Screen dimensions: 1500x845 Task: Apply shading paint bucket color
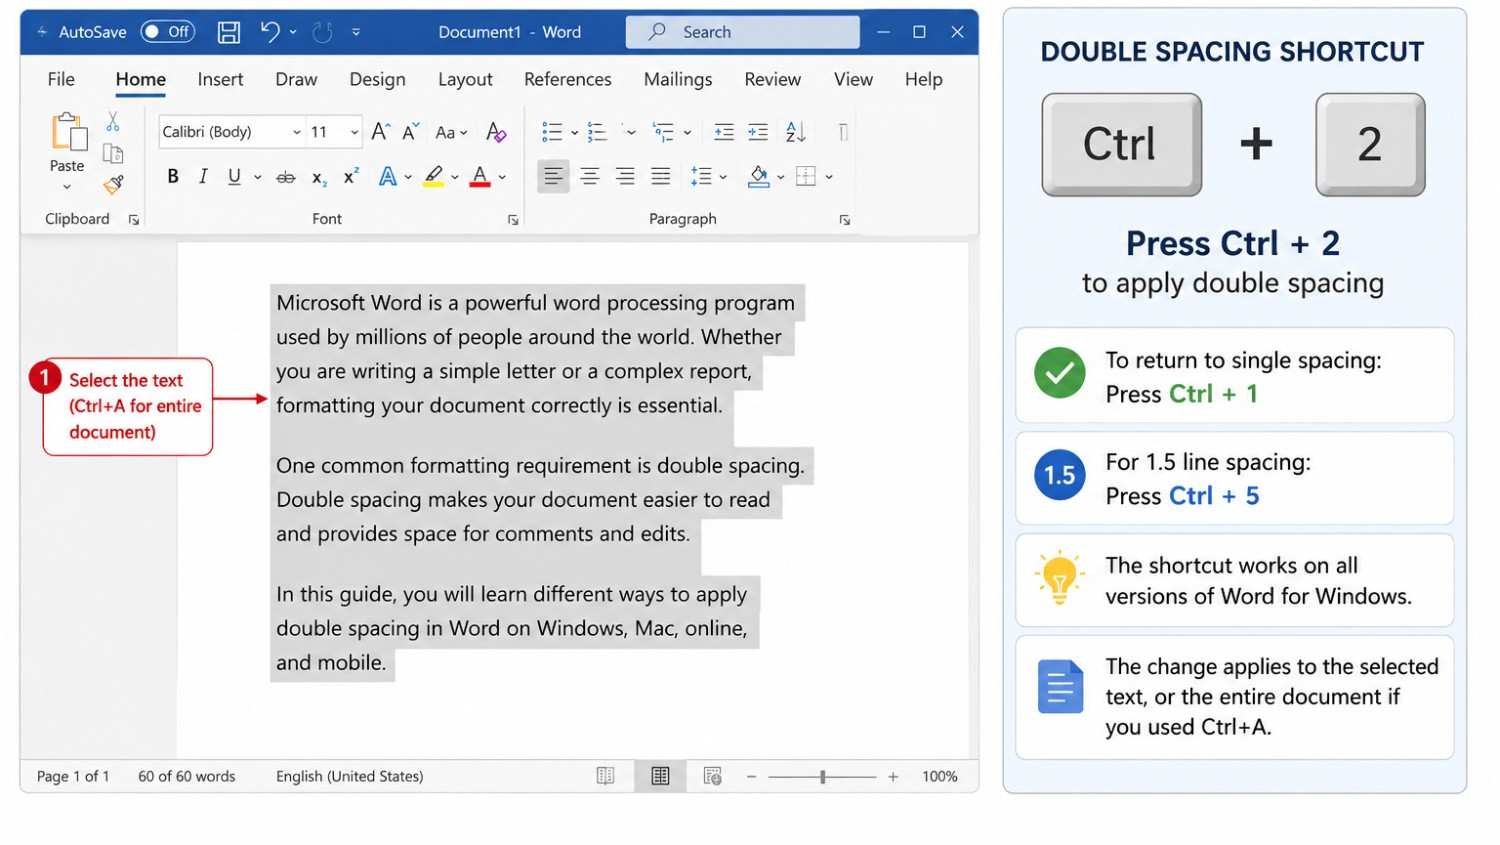pyautogui.click(x=759, y=177)
